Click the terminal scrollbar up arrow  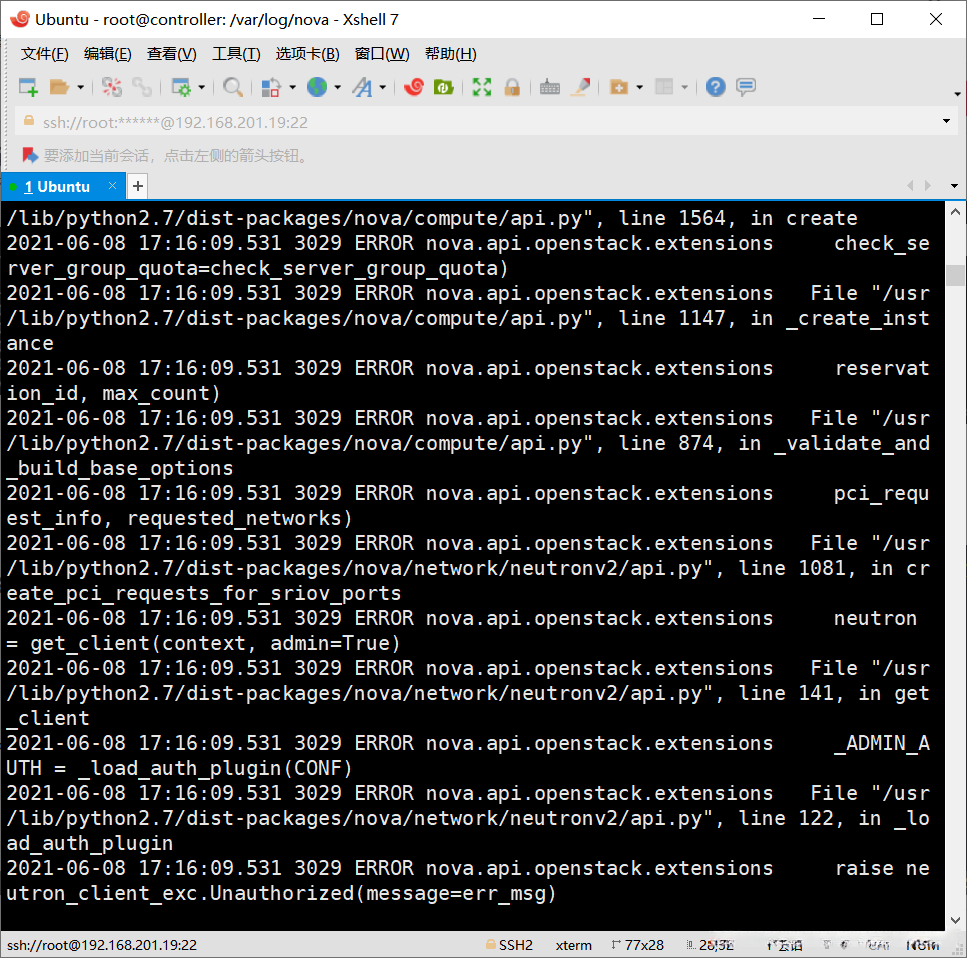tap(955, 212)
